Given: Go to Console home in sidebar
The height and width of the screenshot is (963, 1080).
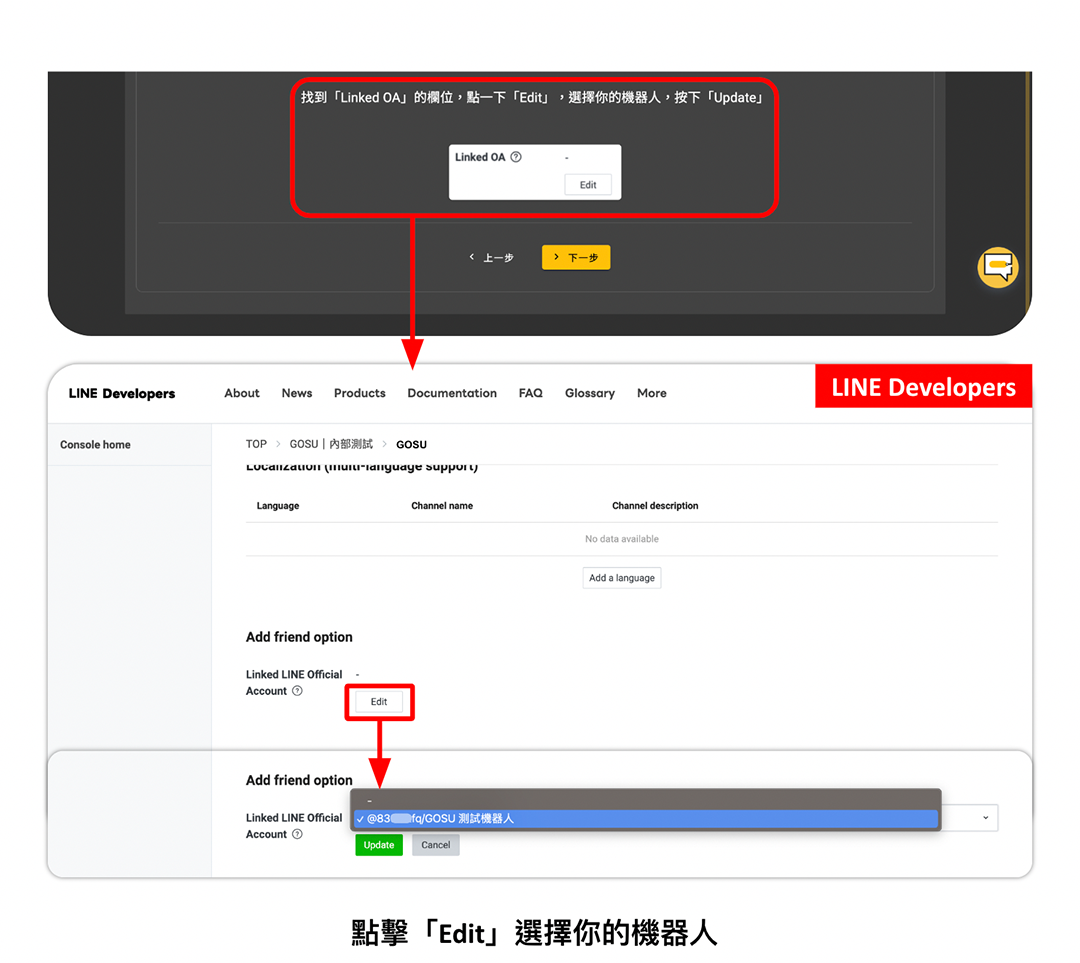Looking at the screenshot, I should click(95, 445).
